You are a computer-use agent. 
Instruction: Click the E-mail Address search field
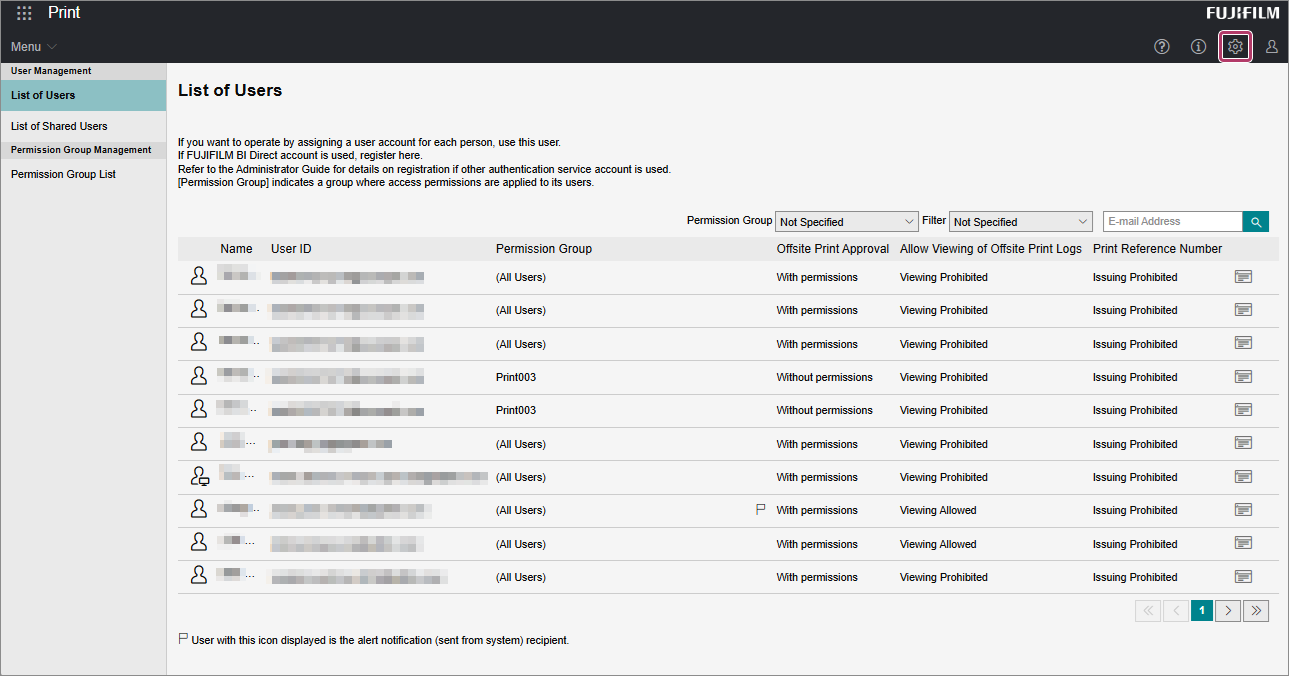[x=1172, y=222]
